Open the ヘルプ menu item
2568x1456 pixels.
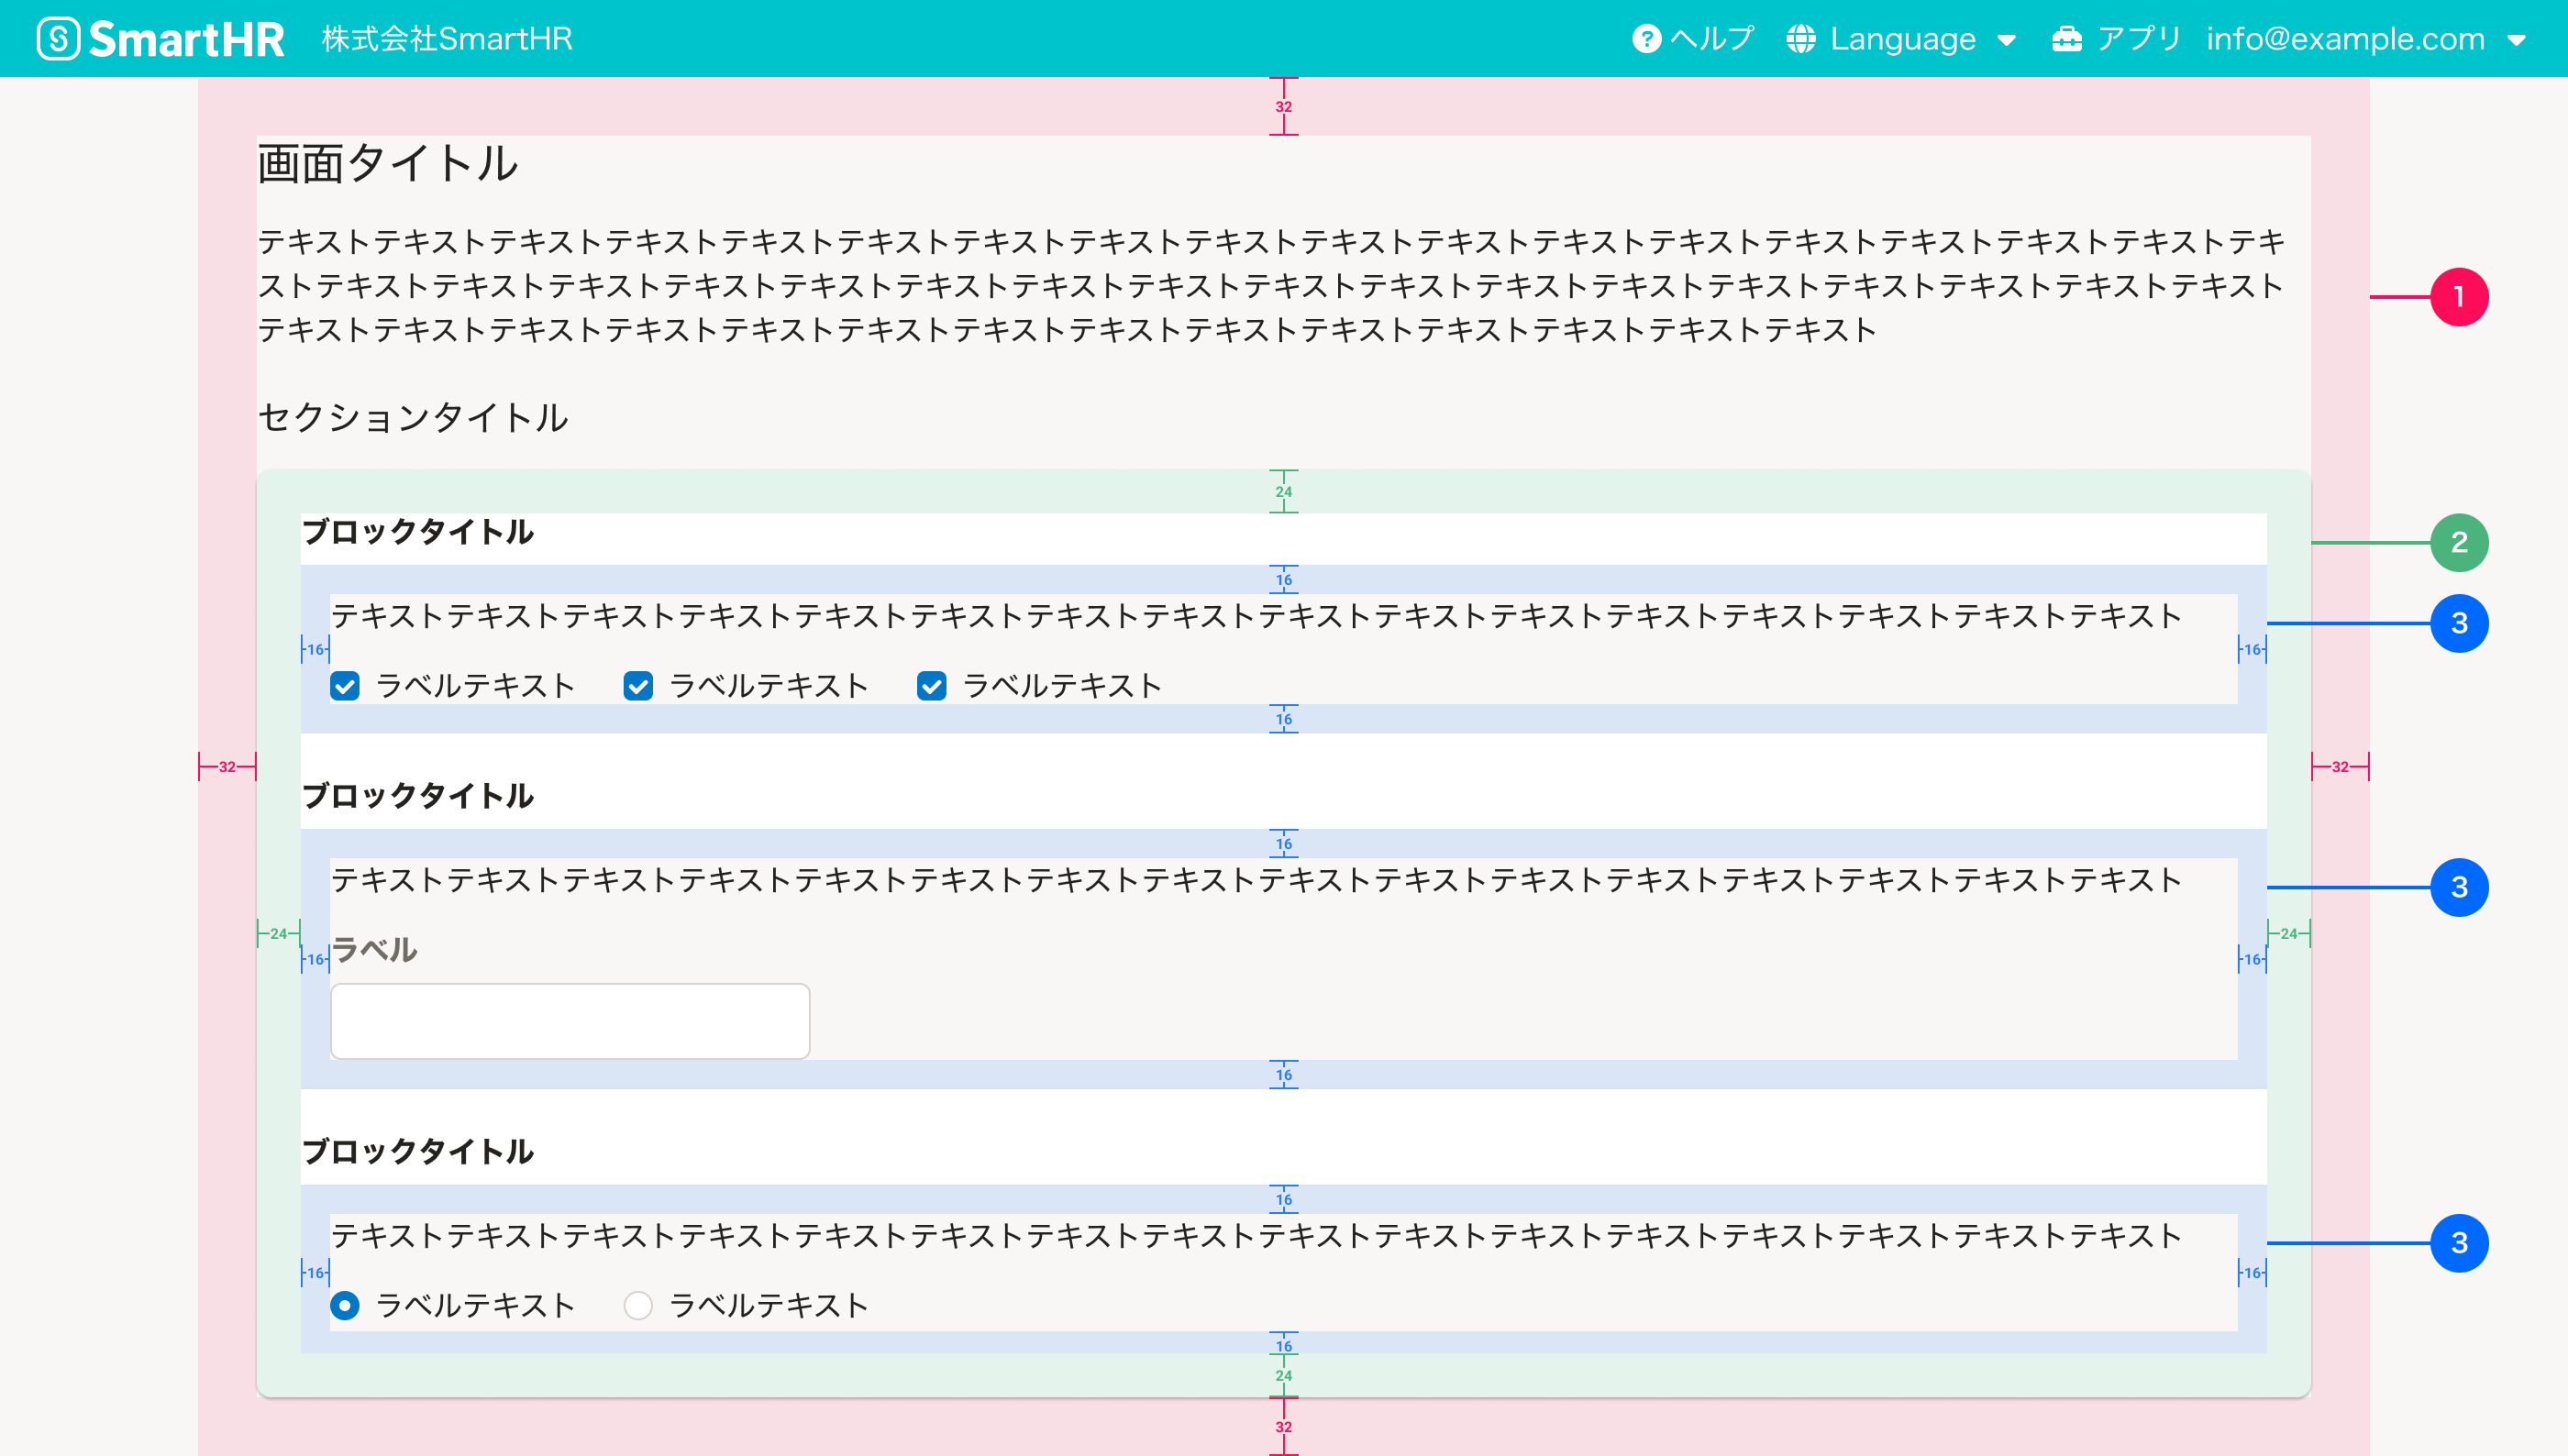coord(1711,39)
